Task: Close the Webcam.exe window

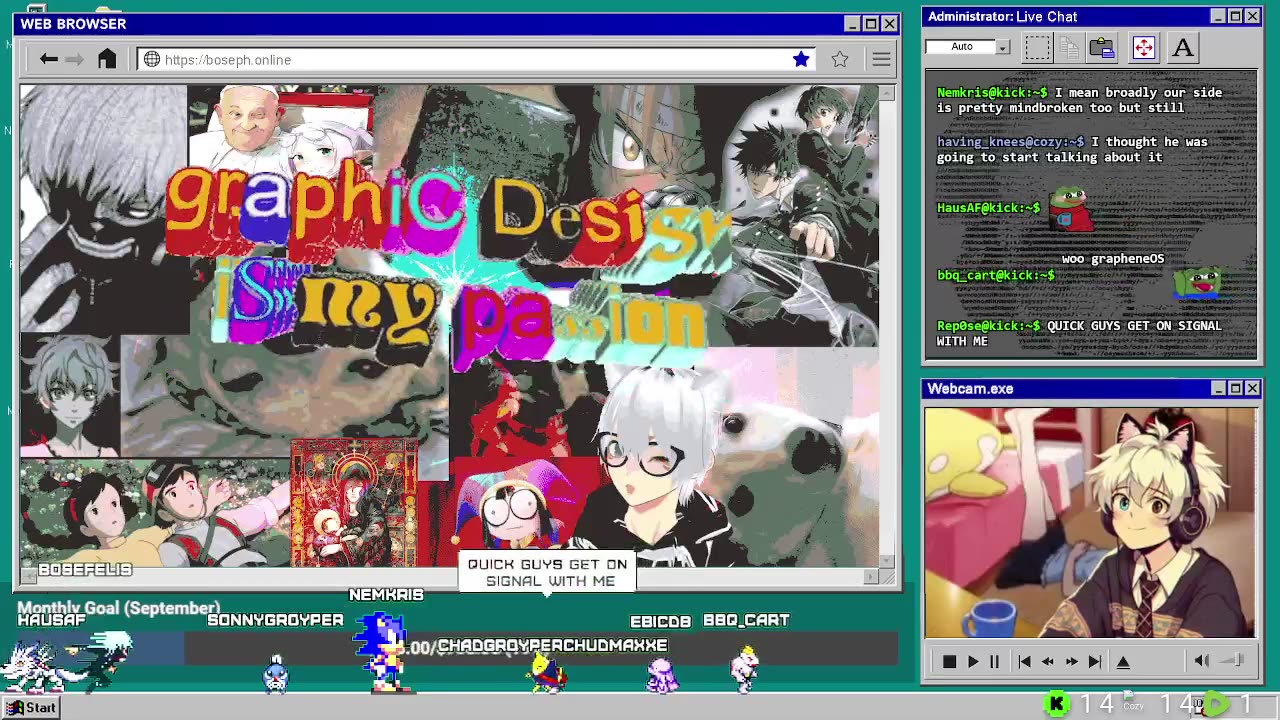Action: coord(1252,388)
